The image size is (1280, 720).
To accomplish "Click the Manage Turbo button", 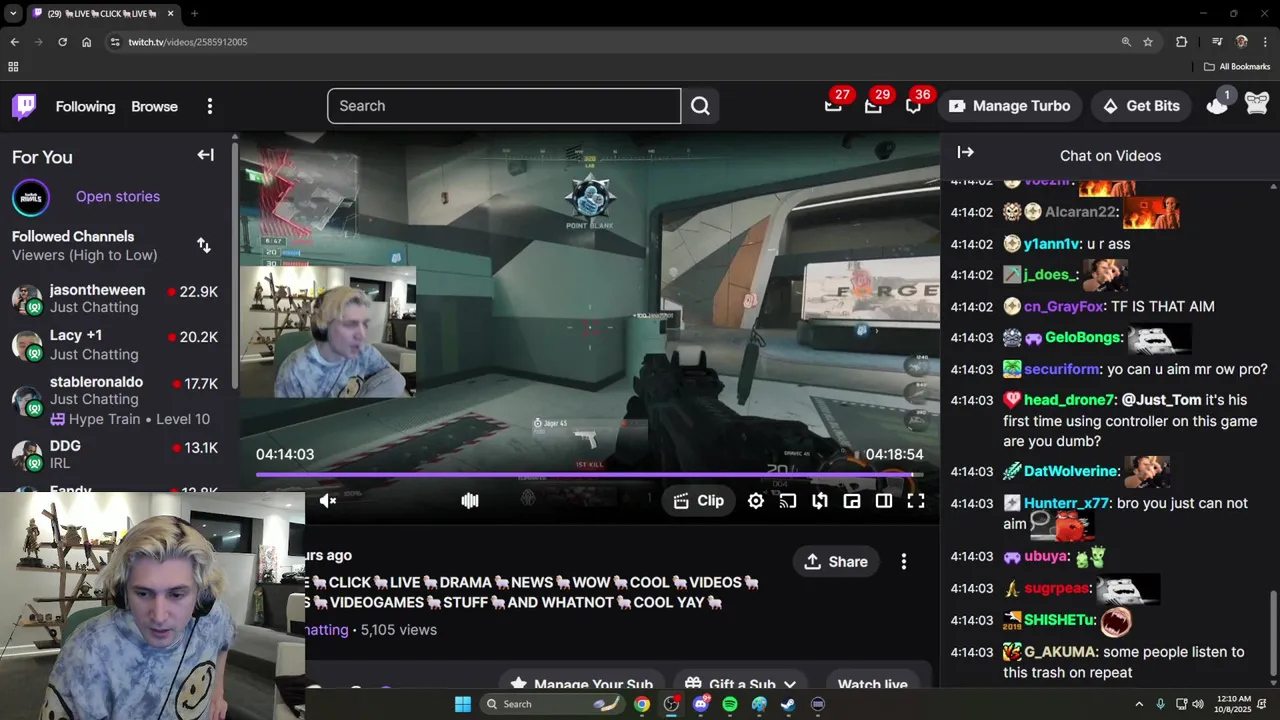I will coord(1009,106).
